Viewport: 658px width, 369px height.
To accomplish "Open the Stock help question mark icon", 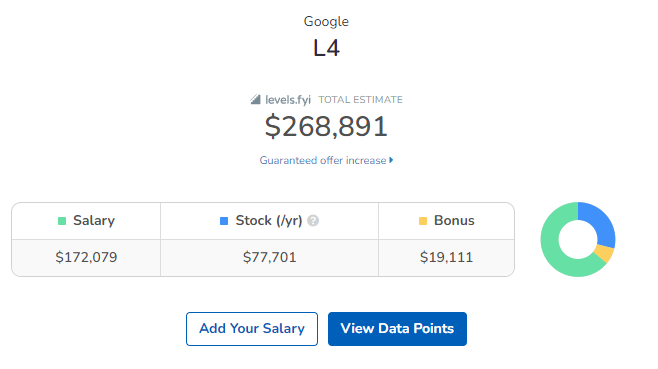I will coord(313,220).
